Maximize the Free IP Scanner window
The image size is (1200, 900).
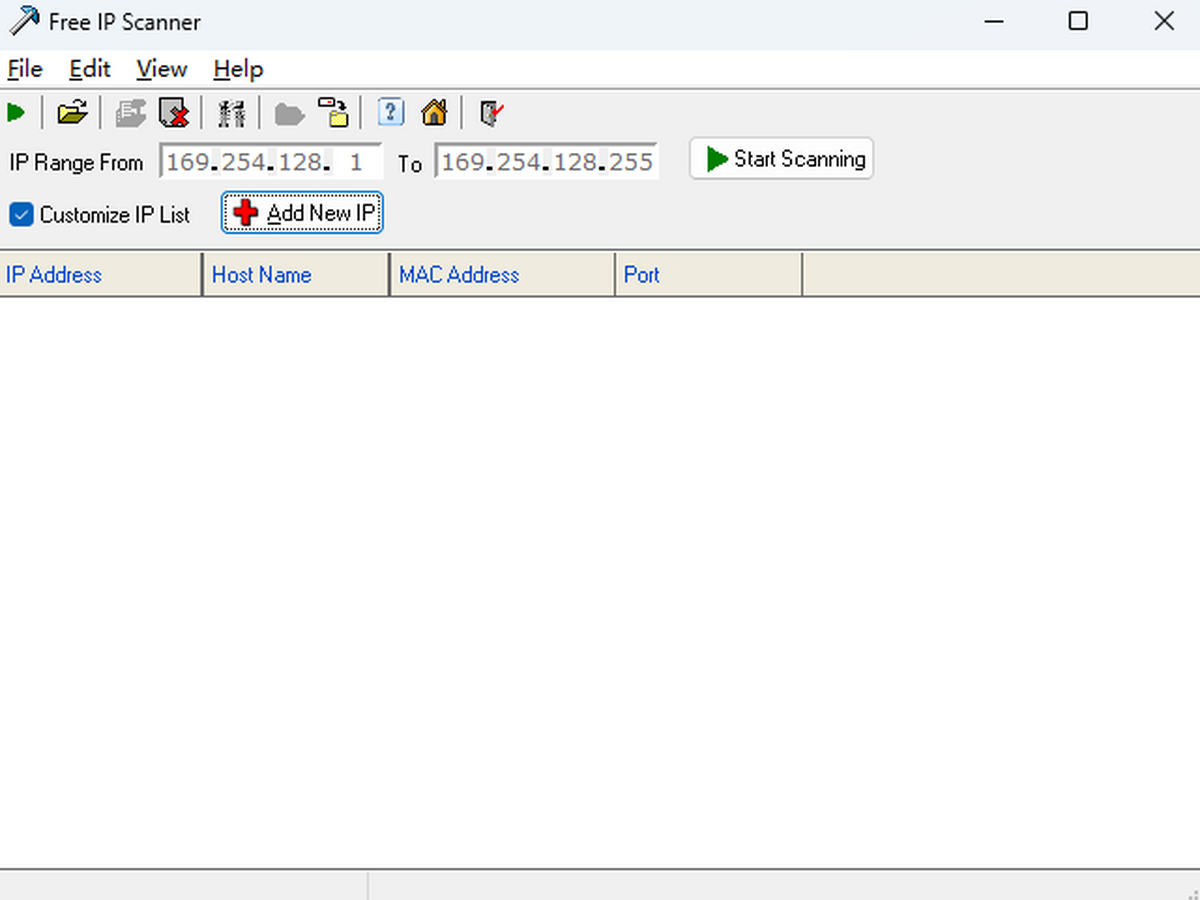click(1078, 21)
